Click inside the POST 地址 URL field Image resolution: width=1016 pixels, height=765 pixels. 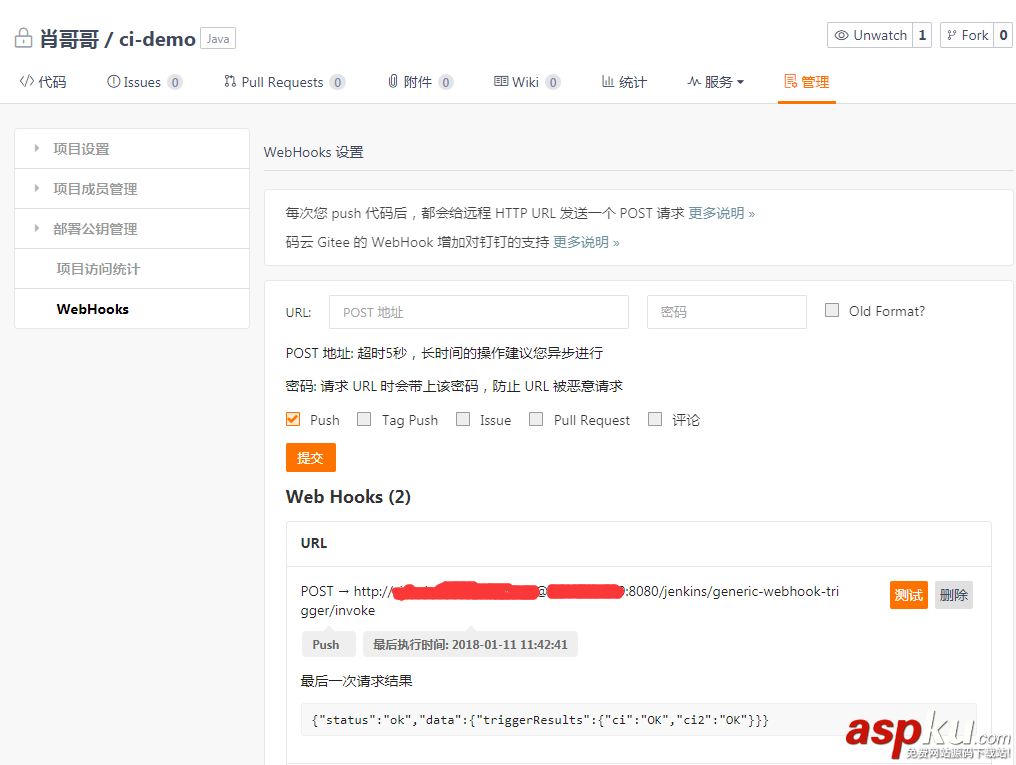click(x=478, y=311)
